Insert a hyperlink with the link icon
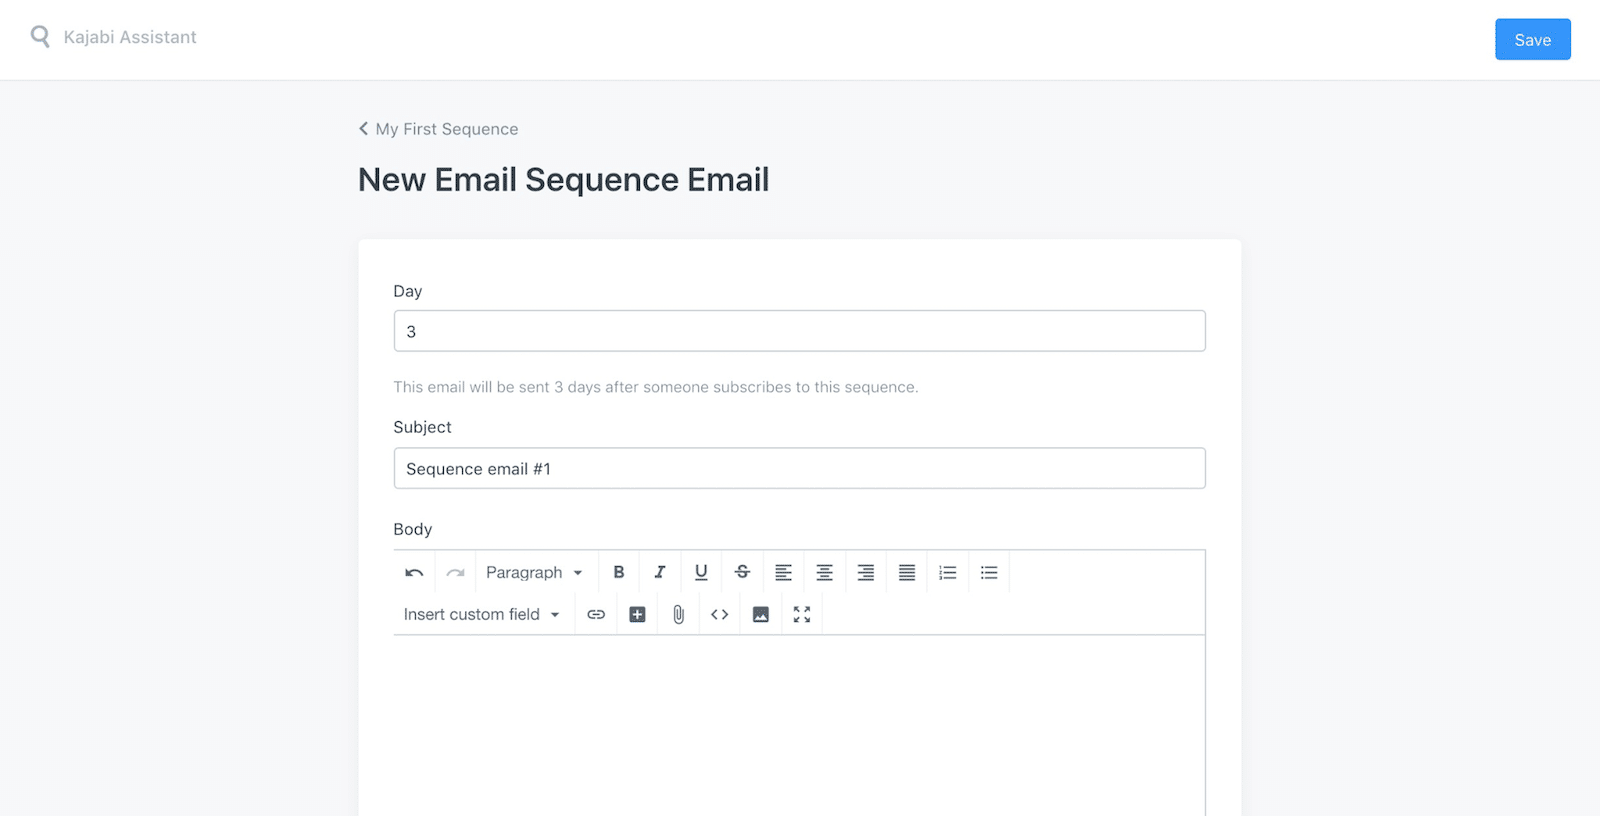 pyautogui.click(x=596, y=614)
